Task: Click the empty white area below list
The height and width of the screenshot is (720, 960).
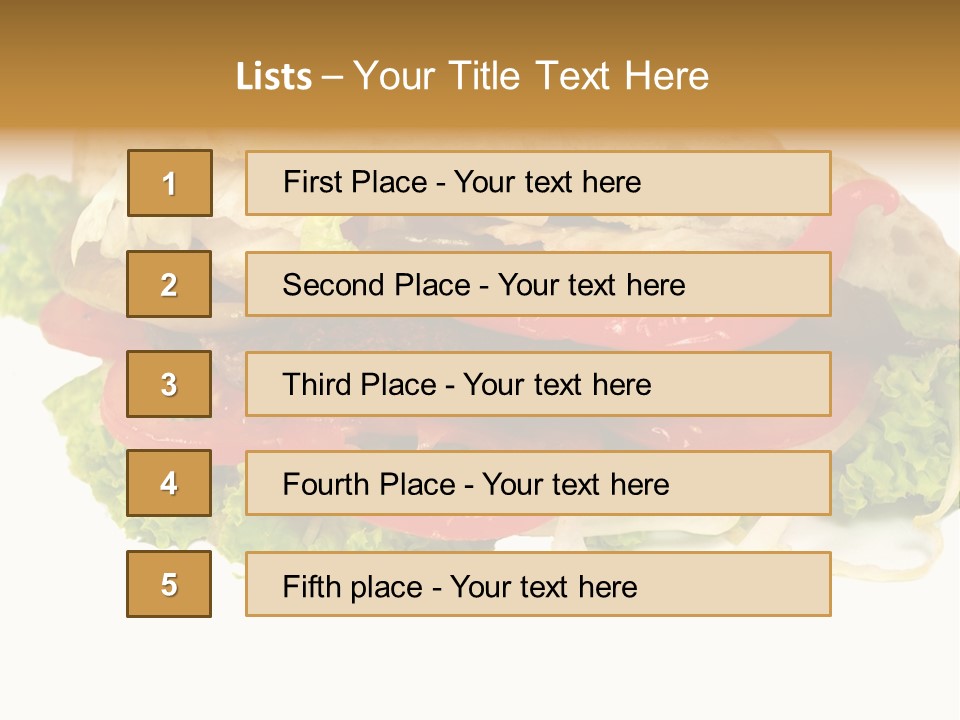Action: pos(480,670)
